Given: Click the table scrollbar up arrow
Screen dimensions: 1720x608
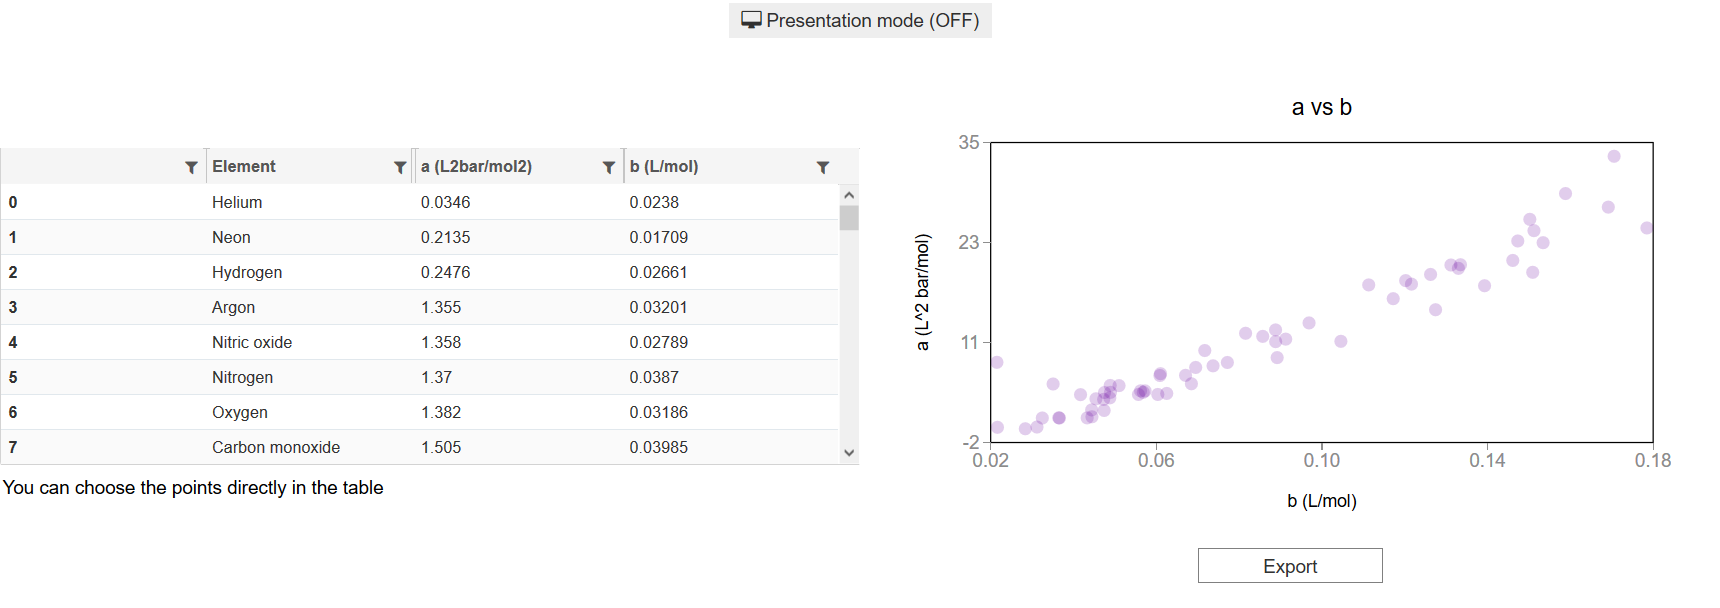Looking at the screenshot, I should coord(849,195).
